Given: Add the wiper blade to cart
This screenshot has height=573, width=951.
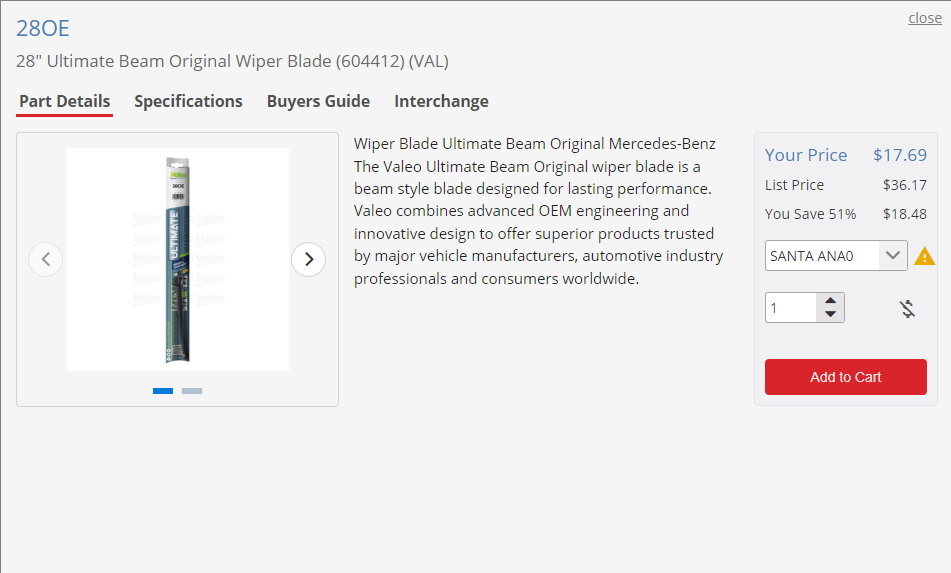Looking at the screenshot, I should click(845, 377).
